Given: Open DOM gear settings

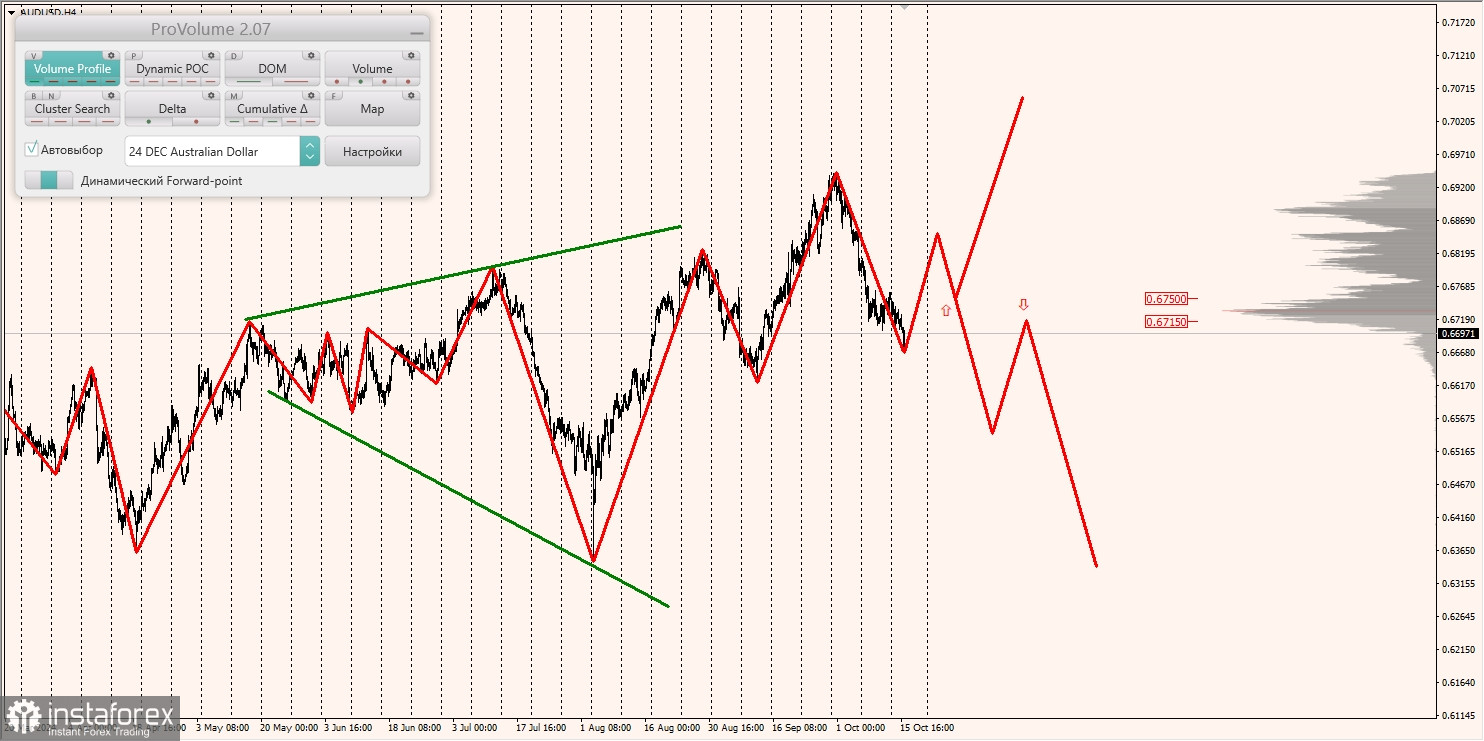Looking at the screenshot, I should point(311,55).
